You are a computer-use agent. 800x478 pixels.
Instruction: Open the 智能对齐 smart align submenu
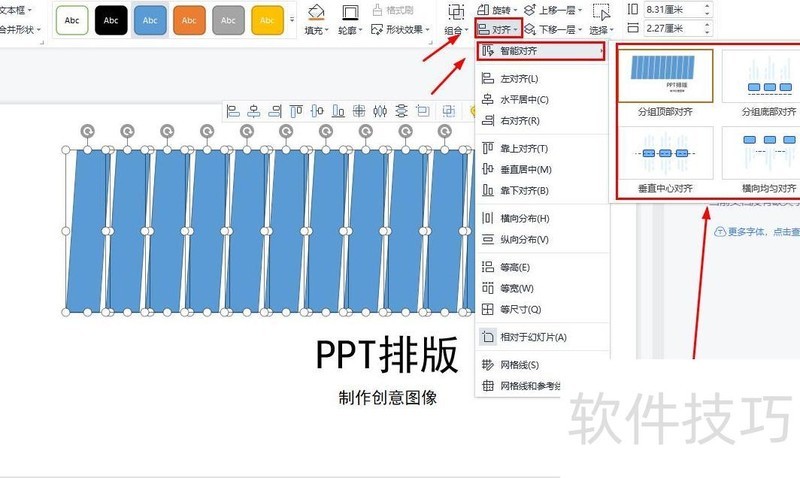pos(541,51)
